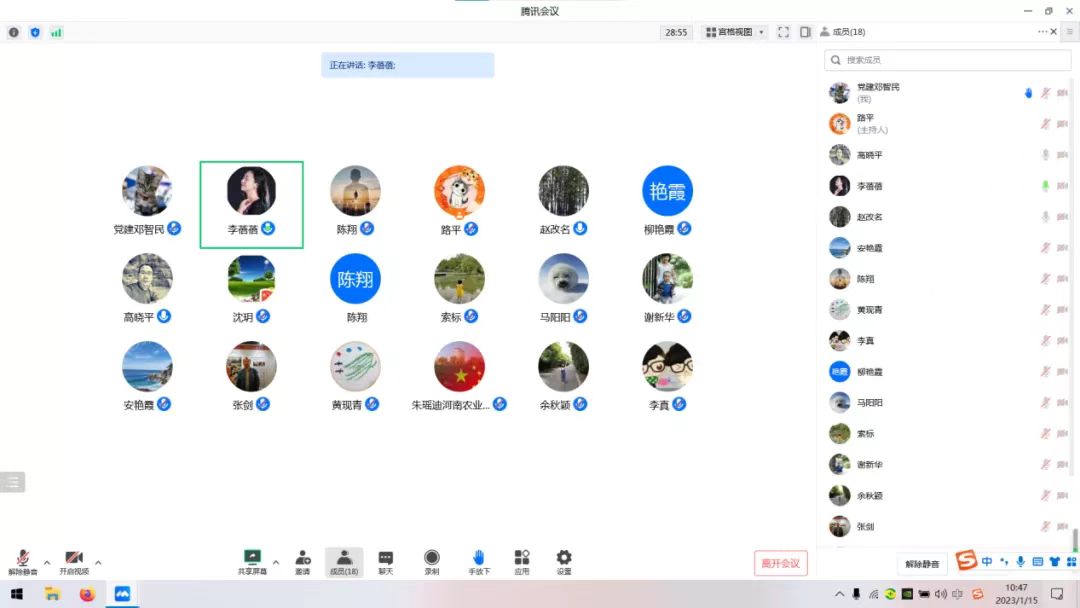Open the three-dots menu in members panel
The height and width of the screenshot is (608, 1080).
click(1042, 32)
